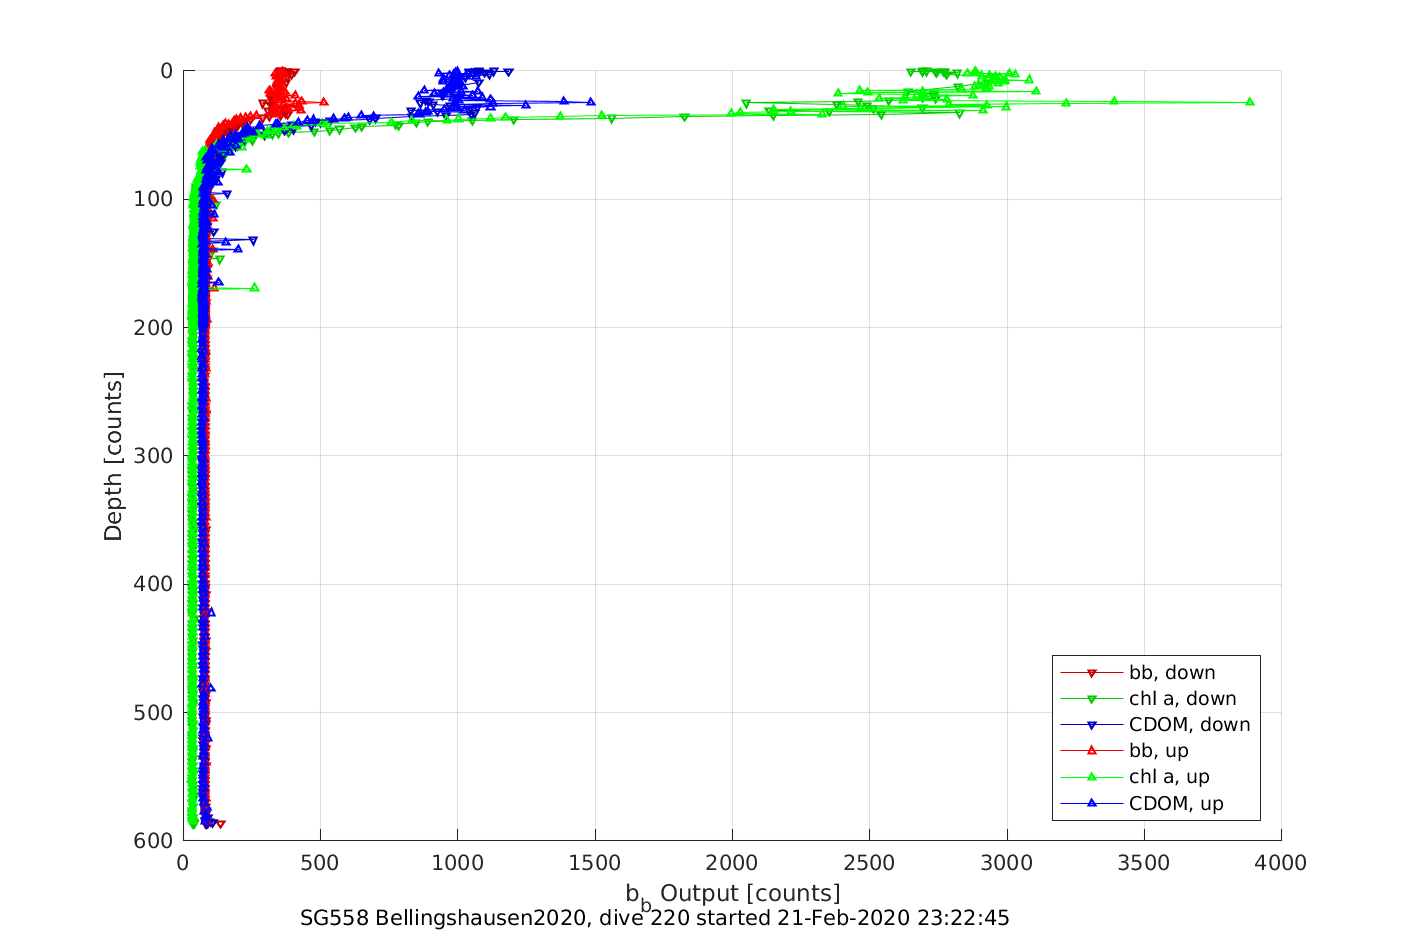Click the x-axis tick label 3500
Viewport: 1417px width, 945px height.
1144,863
